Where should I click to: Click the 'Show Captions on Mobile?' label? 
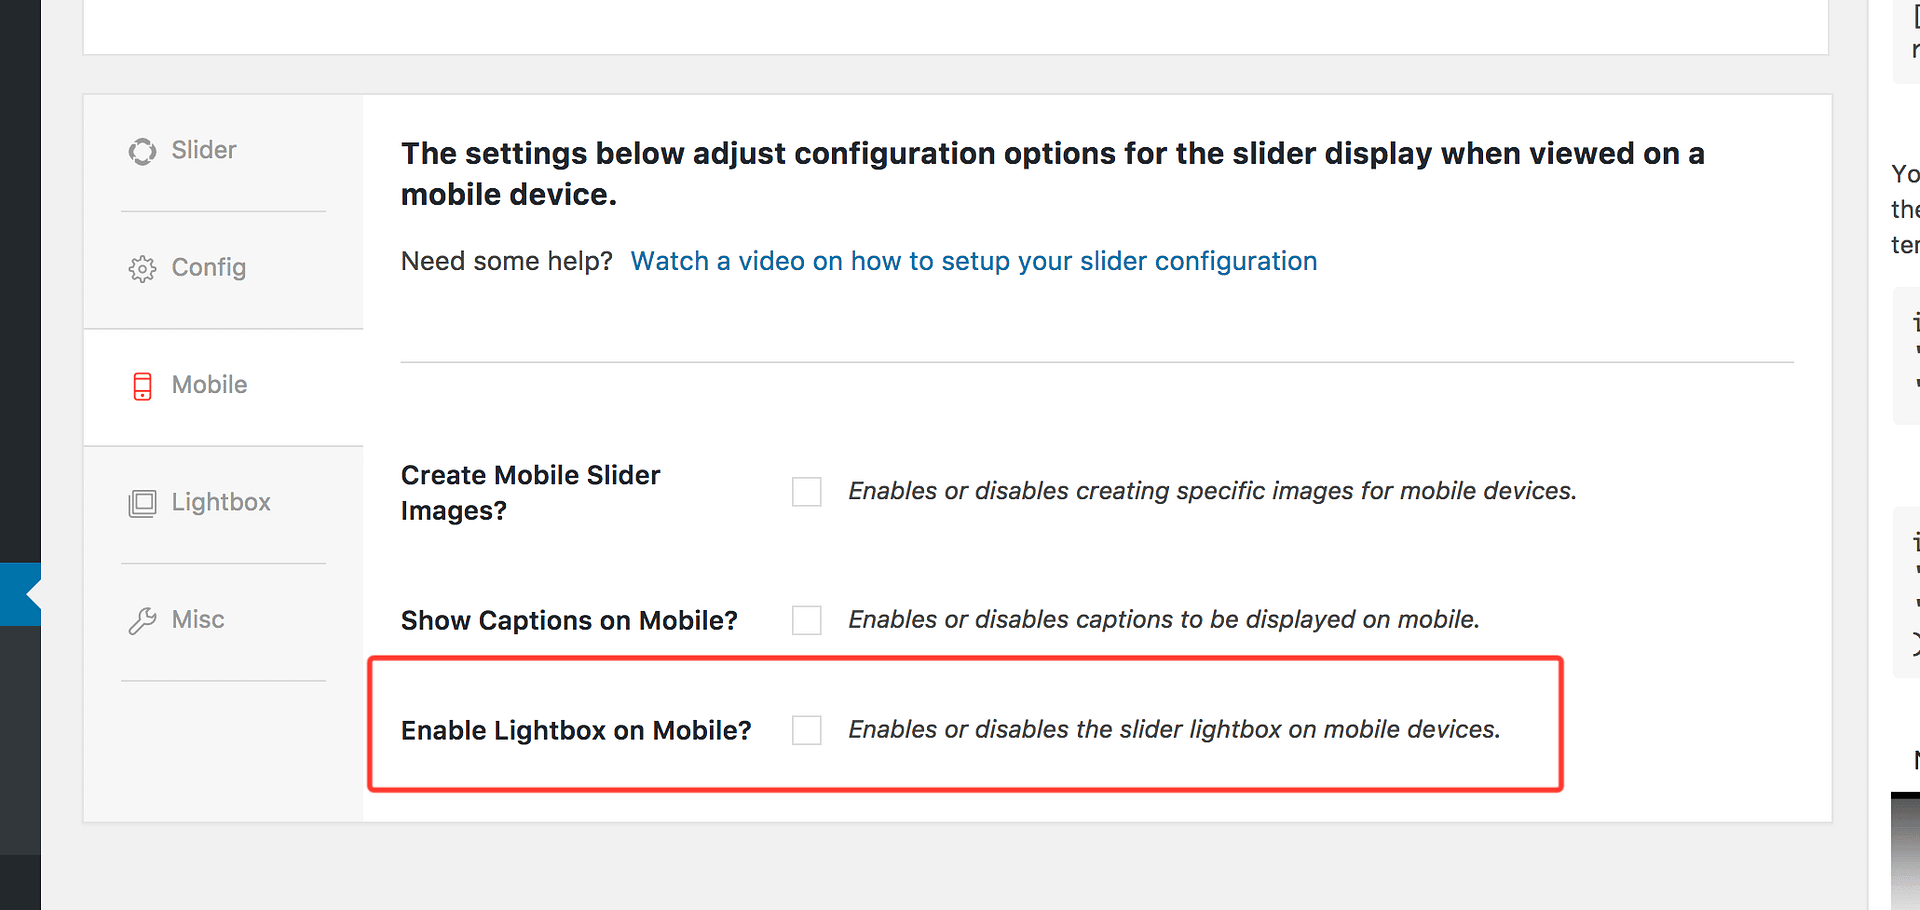pos(569,621)
